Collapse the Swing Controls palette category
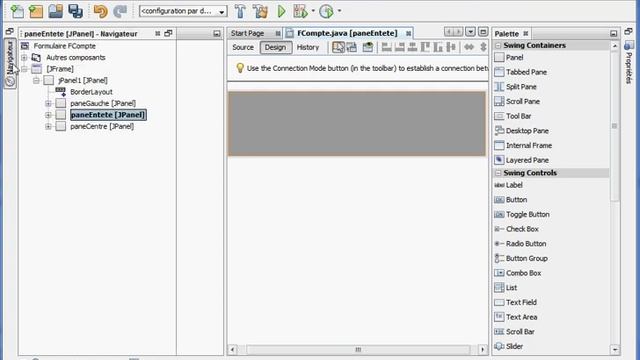The height and width of the screenshot is (360, 640). [x=498, y=173]
